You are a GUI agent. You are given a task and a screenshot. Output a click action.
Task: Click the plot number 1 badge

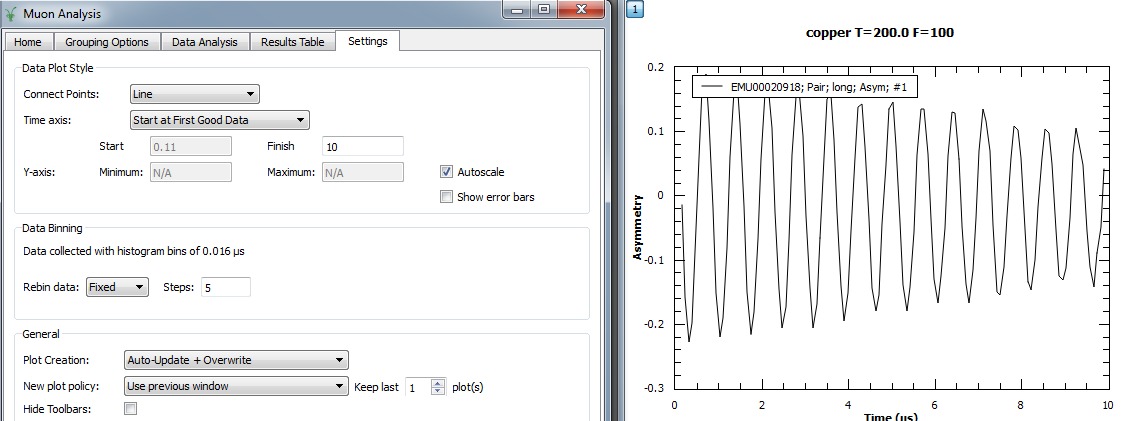click(633, 9)
